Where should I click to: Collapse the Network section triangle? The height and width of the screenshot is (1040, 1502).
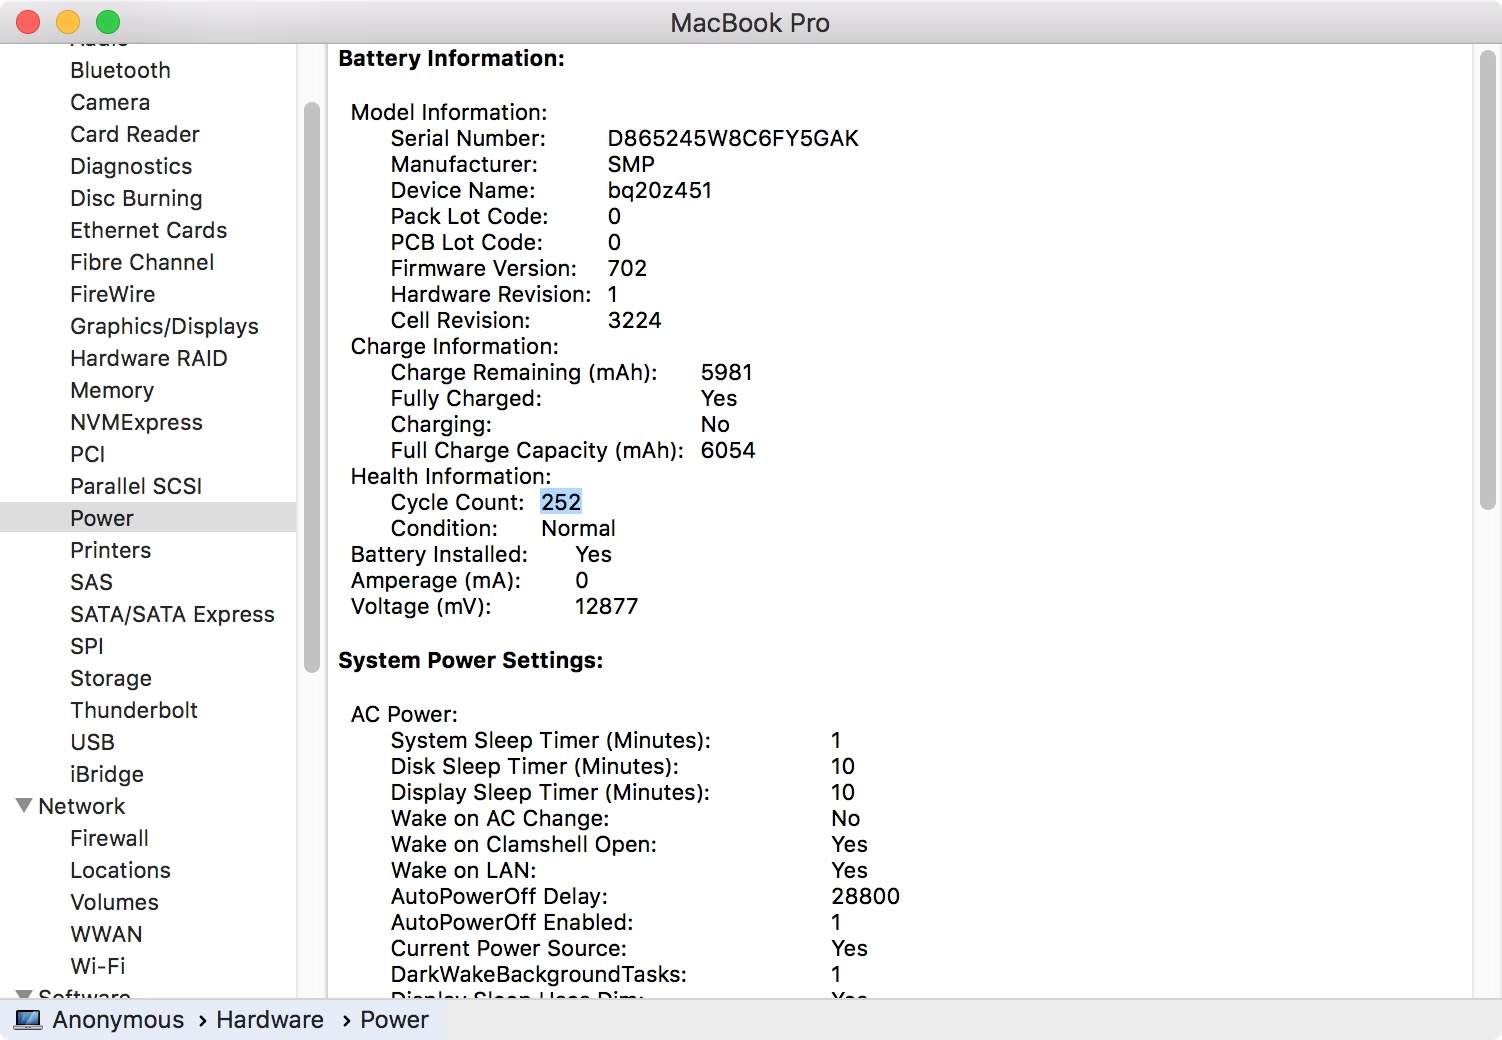pyautogui.click(x=24, y=805)
